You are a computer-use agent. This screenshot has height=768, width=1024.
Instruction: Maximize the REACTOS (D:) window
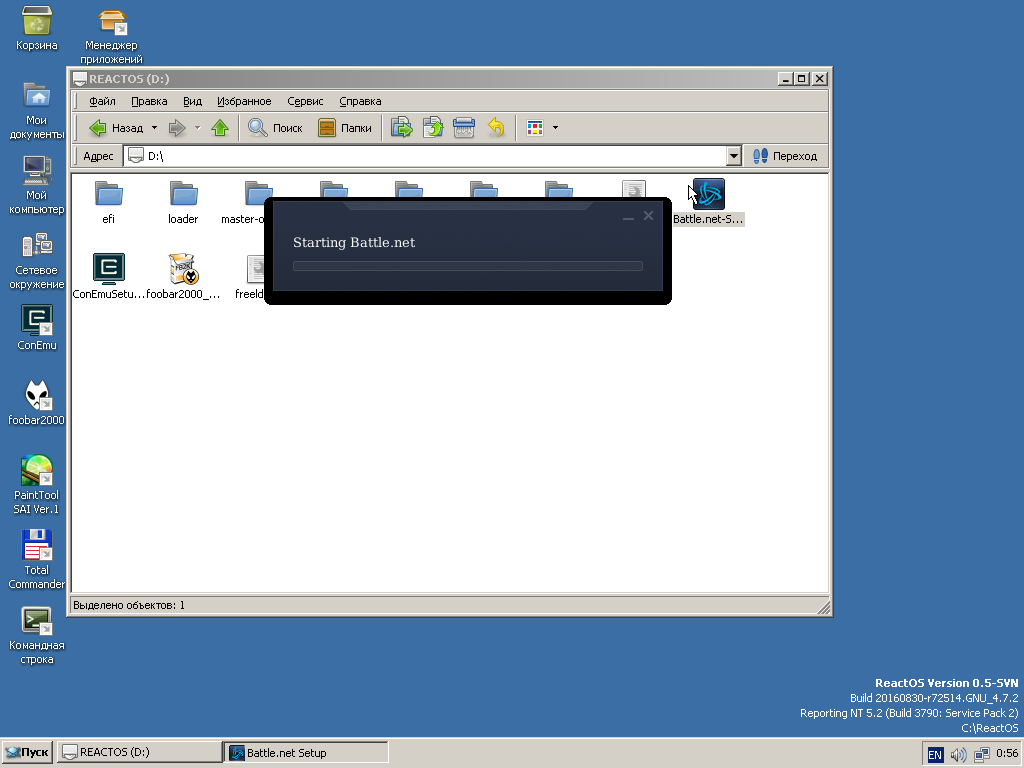[x=802, y=79]
